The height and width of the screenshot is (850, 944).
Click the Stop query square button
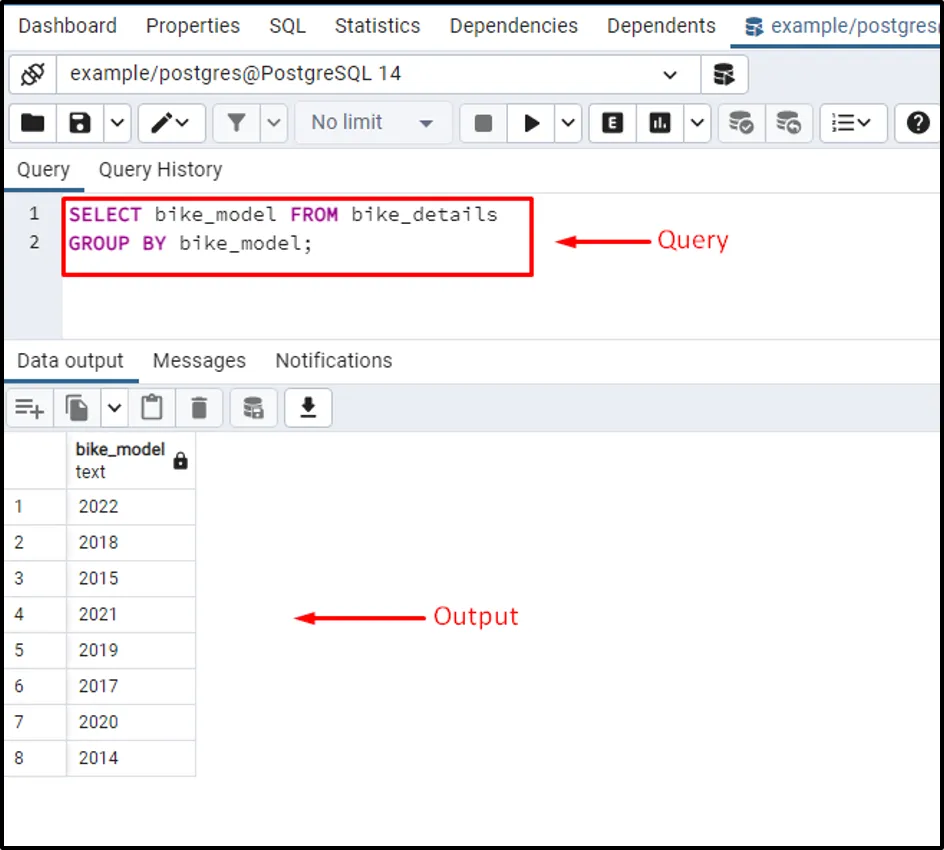coord(483,123)
